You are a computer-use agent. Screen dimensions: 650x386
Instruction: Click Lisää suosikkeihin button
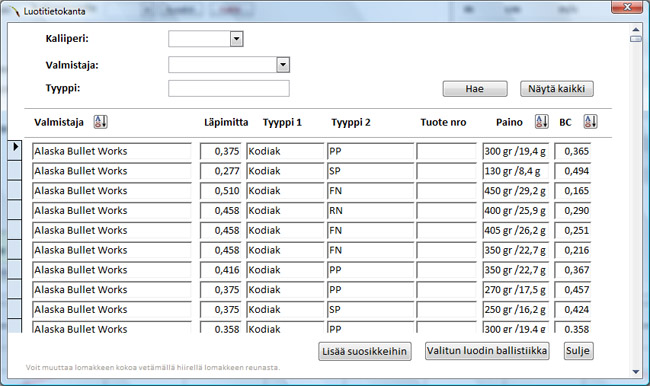[x=365, y=351]
